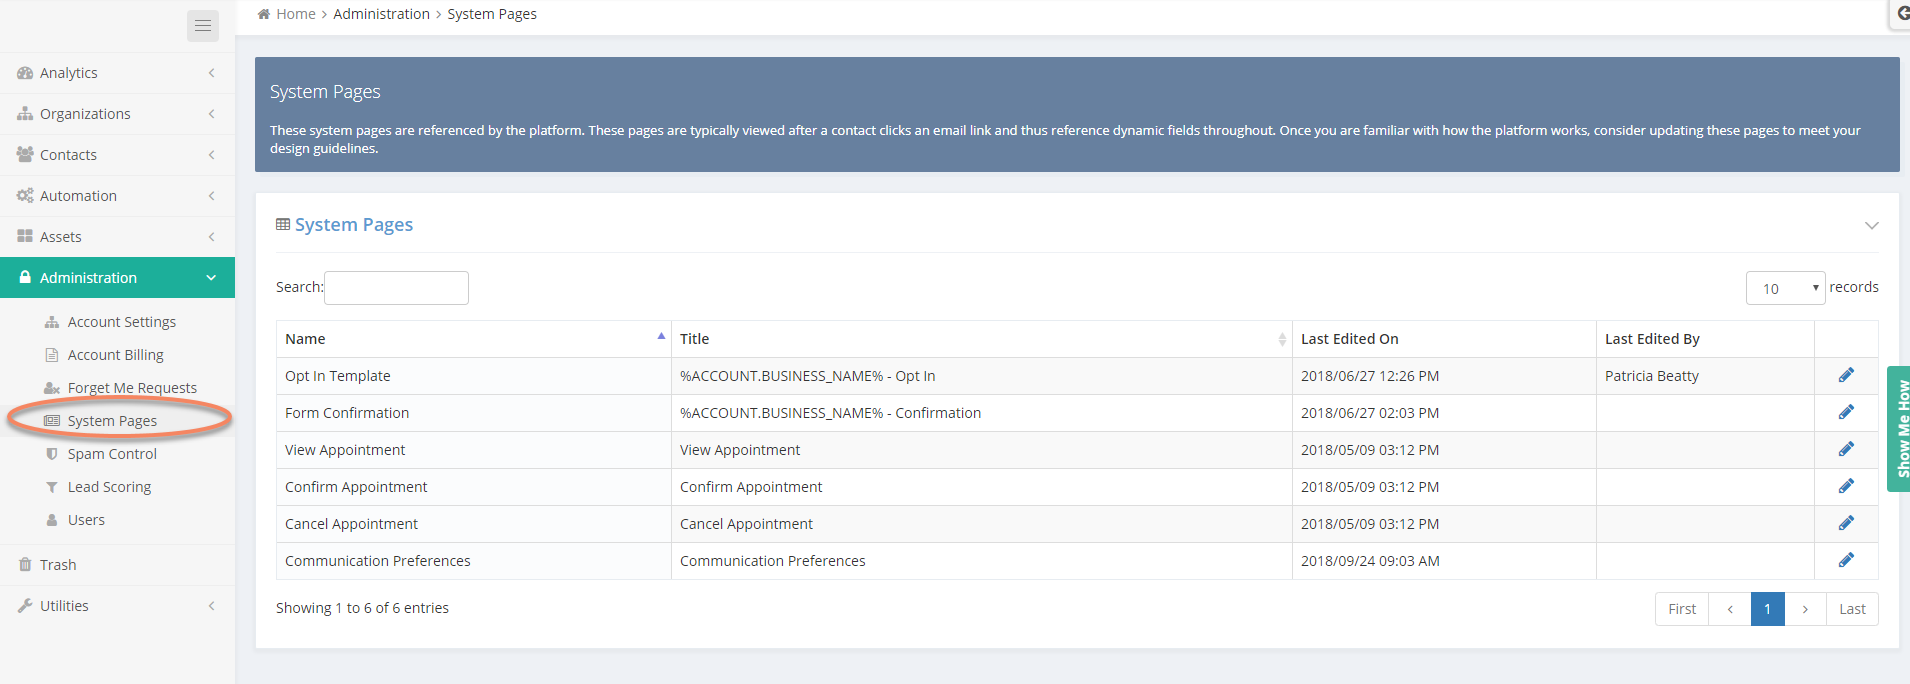Collapse the System Pages panel
This screenshot has width=1910, height=684.
point(1871,225)
